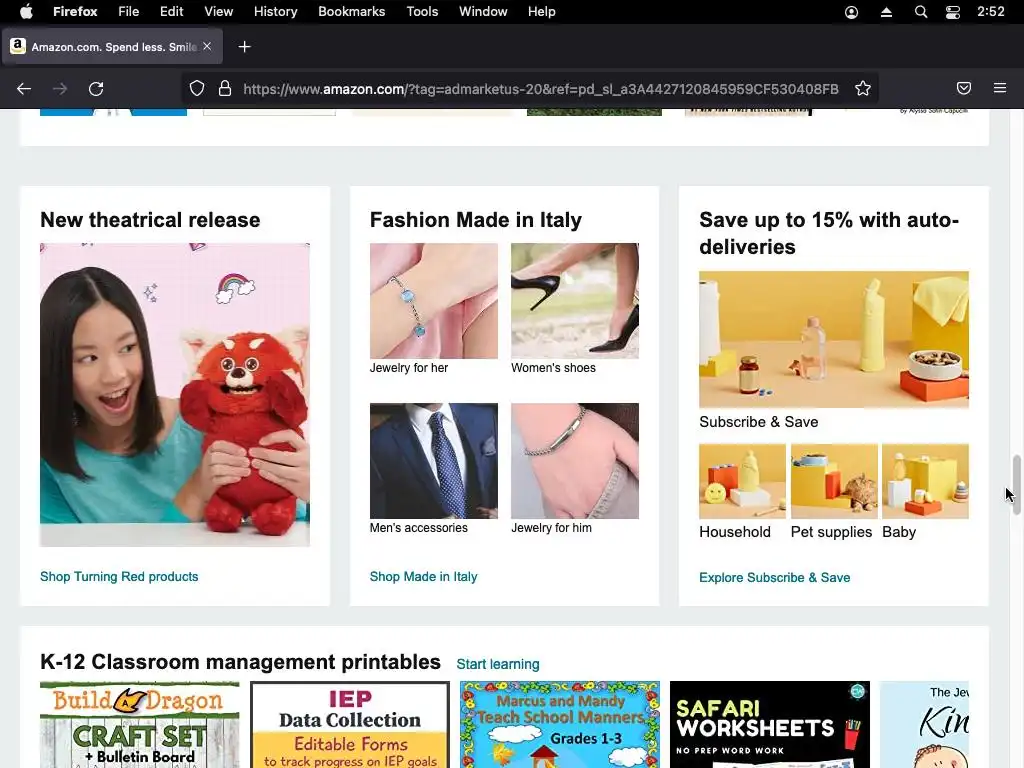The image size is (1024, 768).
Task: Open the Tools menu
Action: coord(423,12)
